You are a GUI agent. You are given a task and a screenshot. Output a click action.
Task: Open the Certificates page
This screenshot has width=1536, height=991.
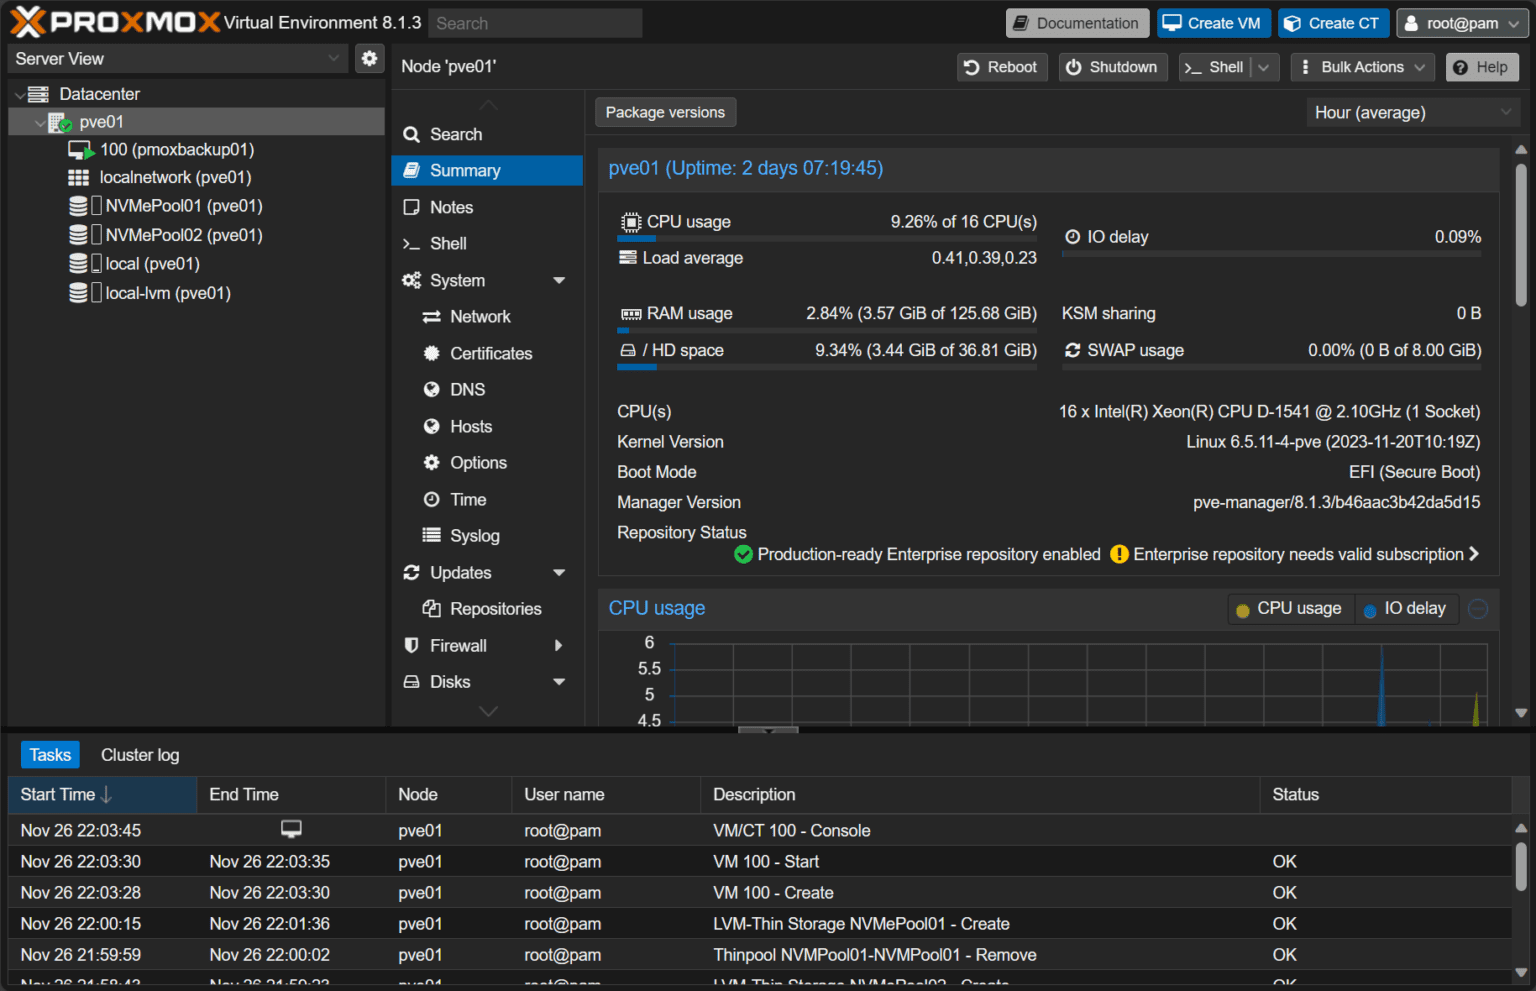[490, 353]
